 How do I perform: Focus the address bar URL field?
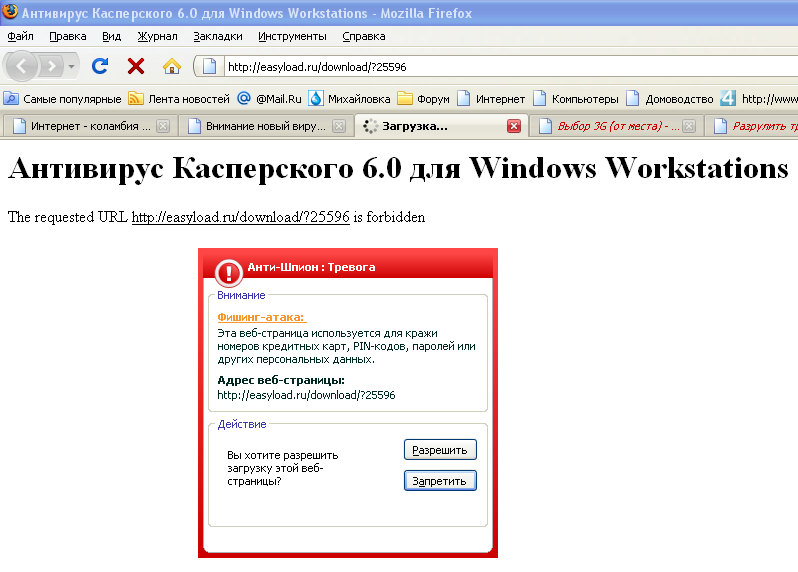pyautogui.click(x=509, y=67)
